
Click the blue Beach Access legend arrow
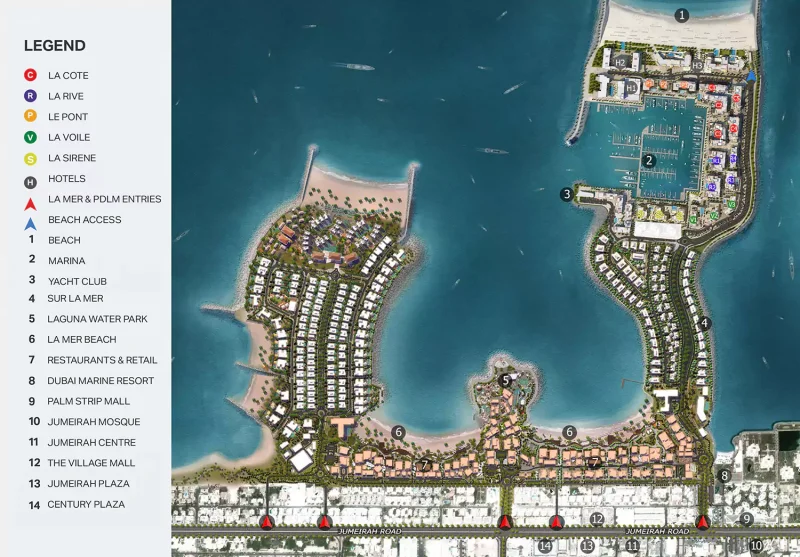31,221
